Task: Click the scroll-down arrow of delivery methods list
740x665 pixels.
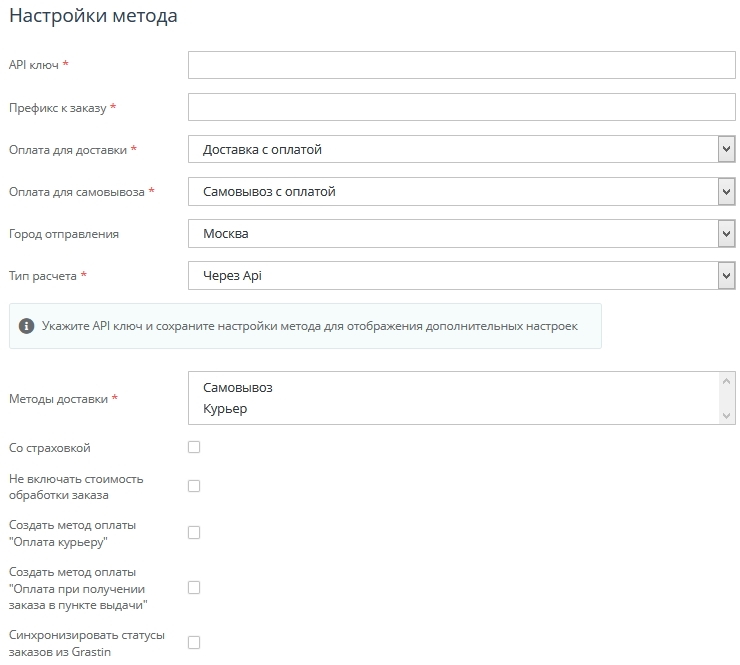Action: coord(727,415)
